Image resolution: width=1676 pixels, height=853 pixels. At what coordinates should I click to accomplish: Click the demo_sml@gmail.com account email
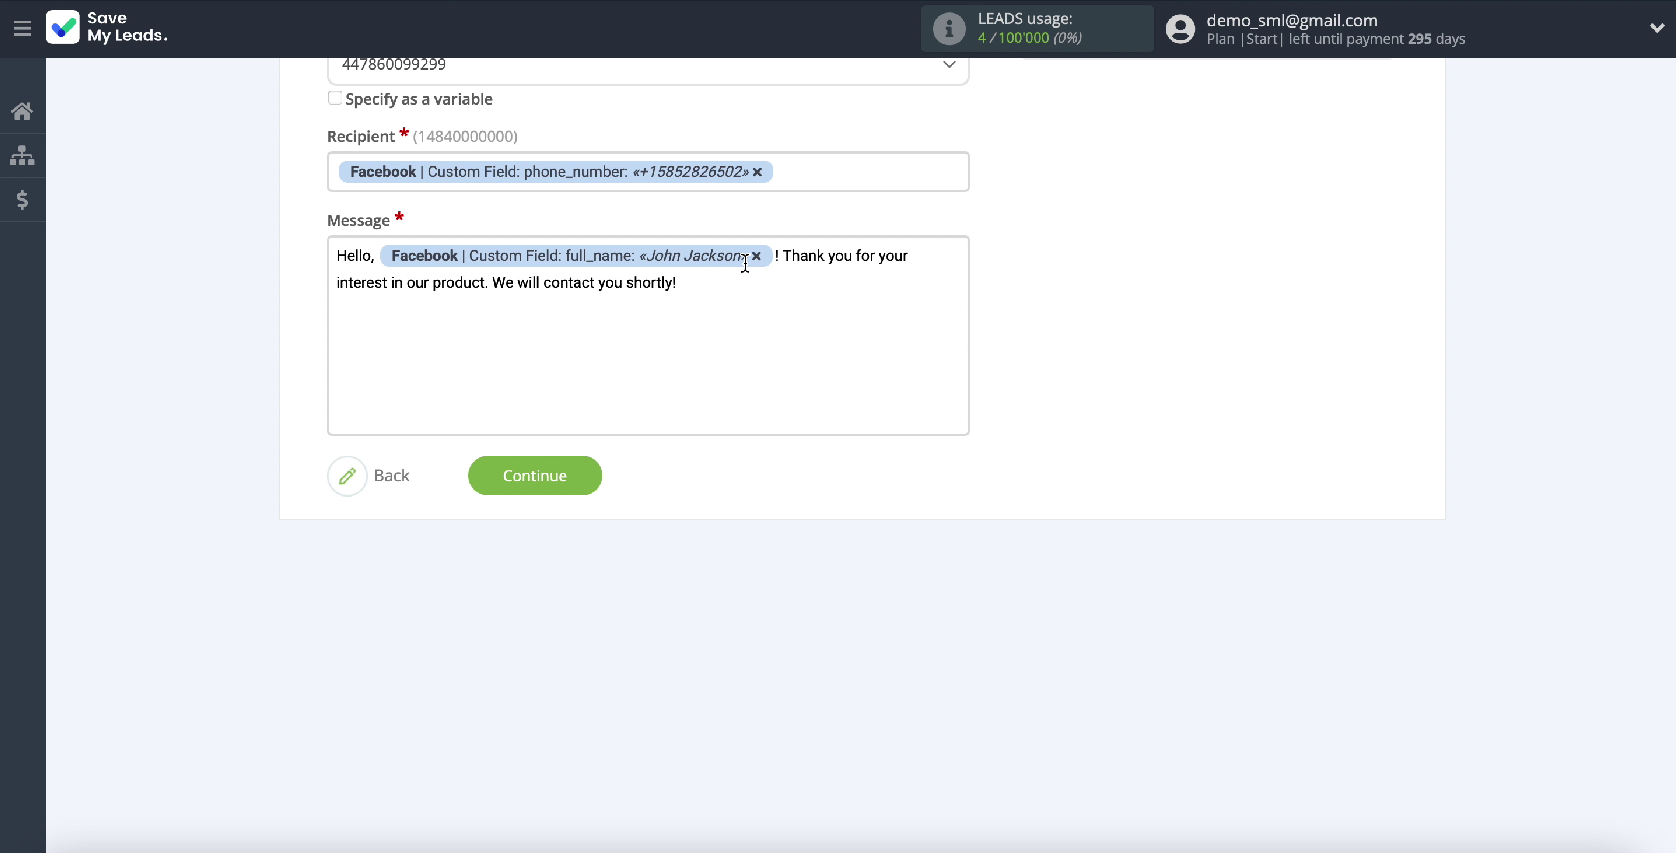(1291, 20)
